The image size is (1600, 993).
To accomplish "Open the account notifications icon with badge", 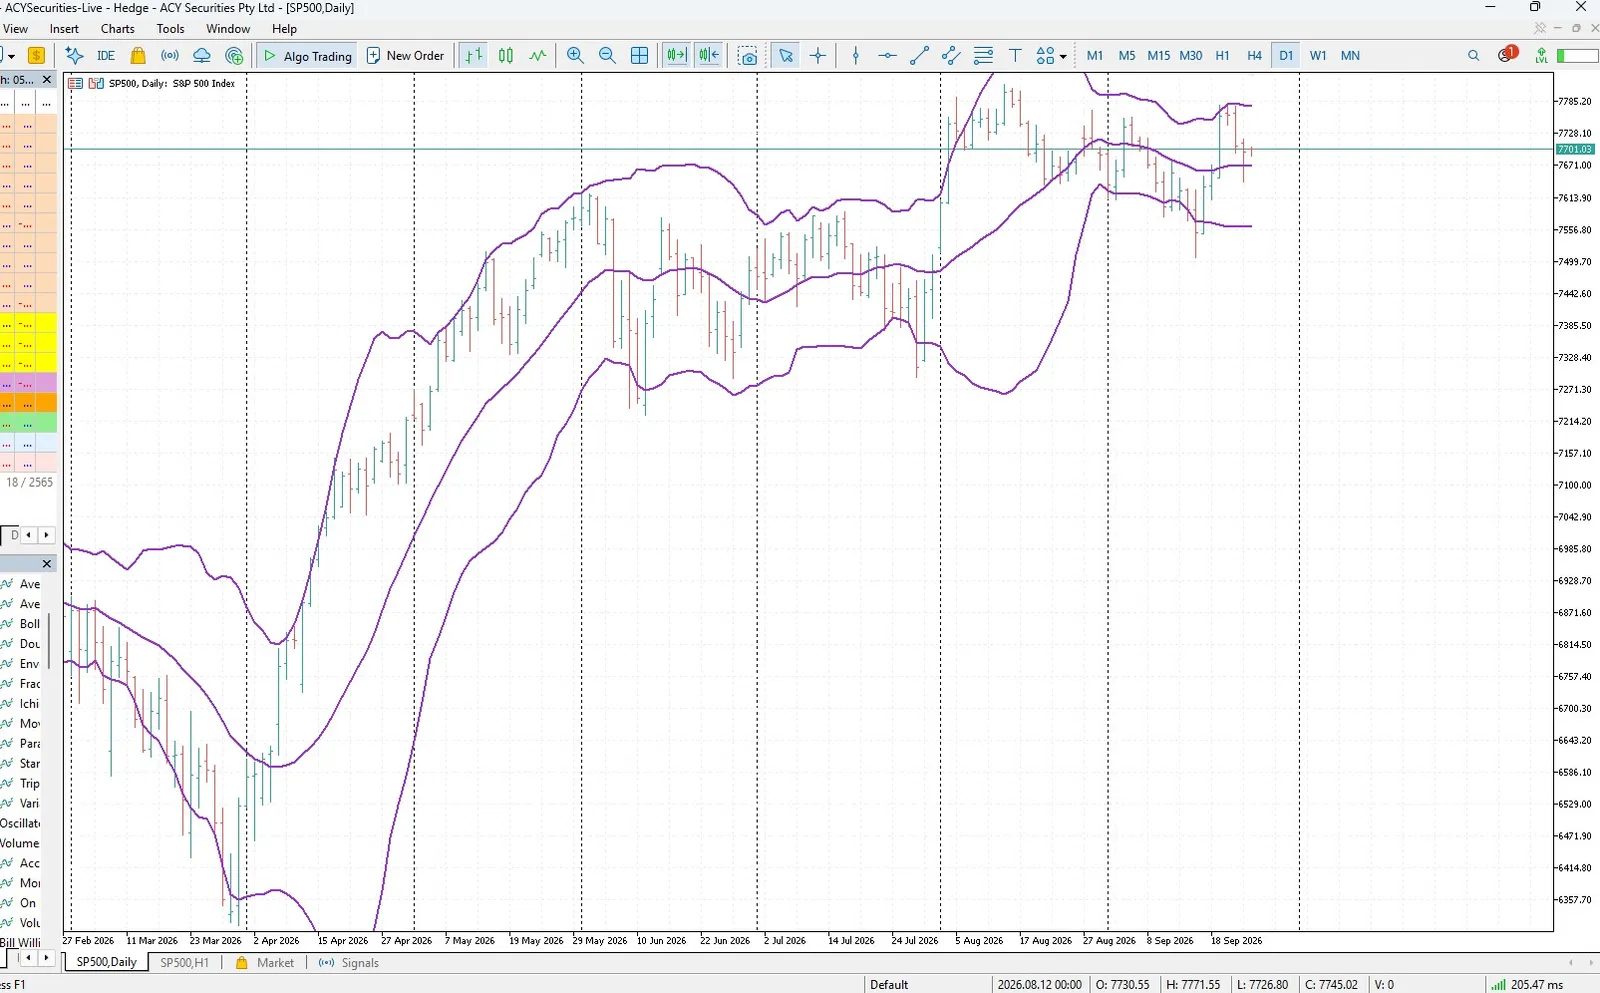I will 1507,54.
